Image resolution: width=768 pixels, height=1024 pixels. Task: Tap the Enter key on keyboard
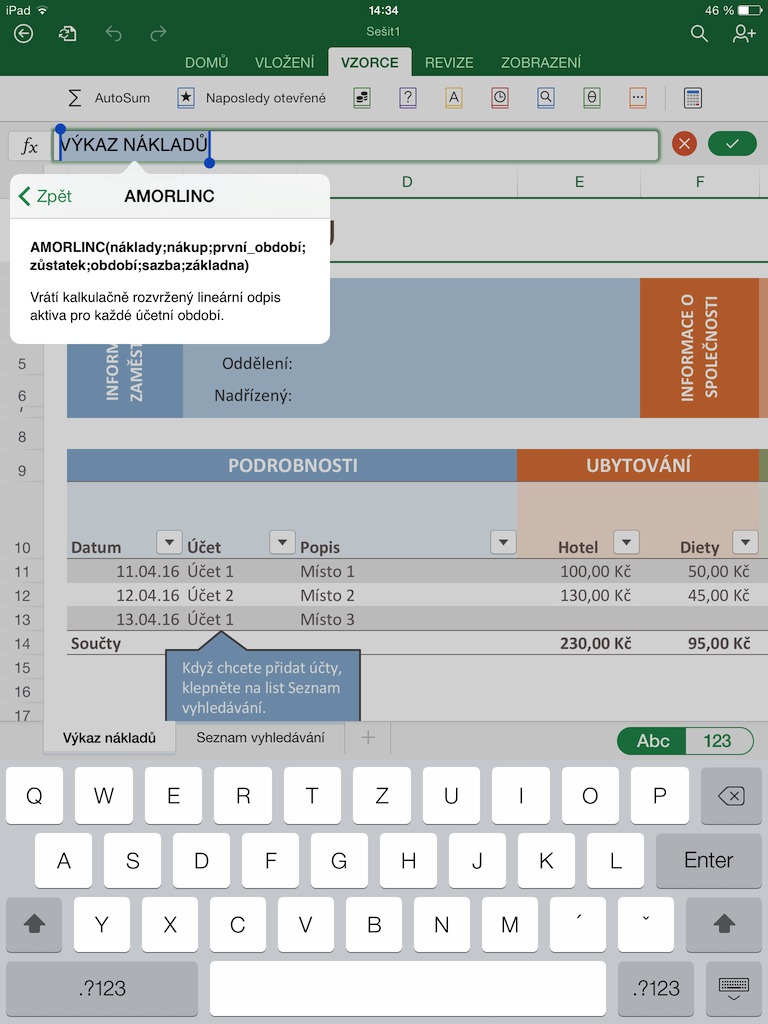click(709, 860)
